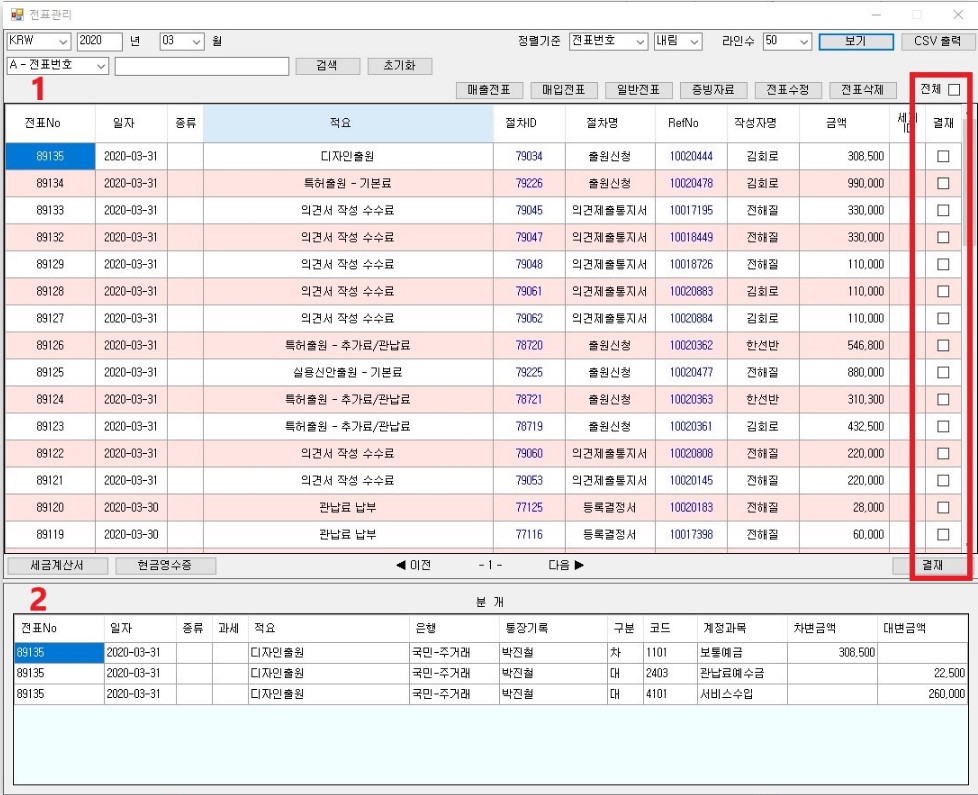Open RefNo link 10017195
The image size is (978, 795).
coord(691,210)
